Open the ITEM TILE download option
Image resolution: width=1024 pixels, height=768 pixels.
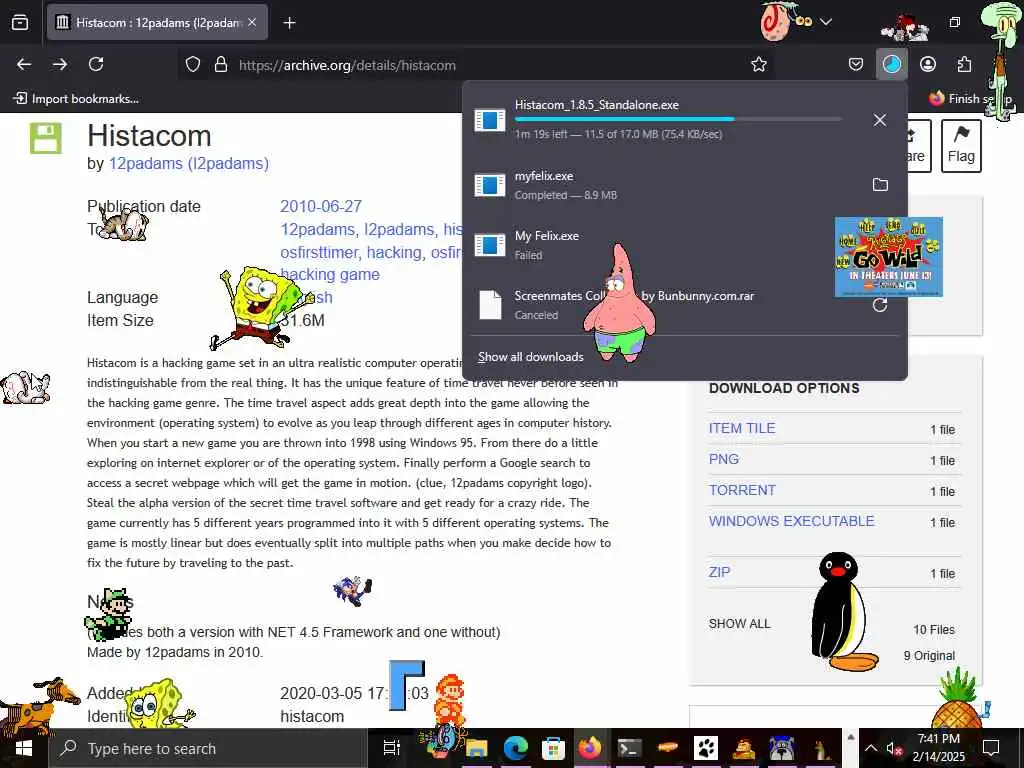click(742, 428)
